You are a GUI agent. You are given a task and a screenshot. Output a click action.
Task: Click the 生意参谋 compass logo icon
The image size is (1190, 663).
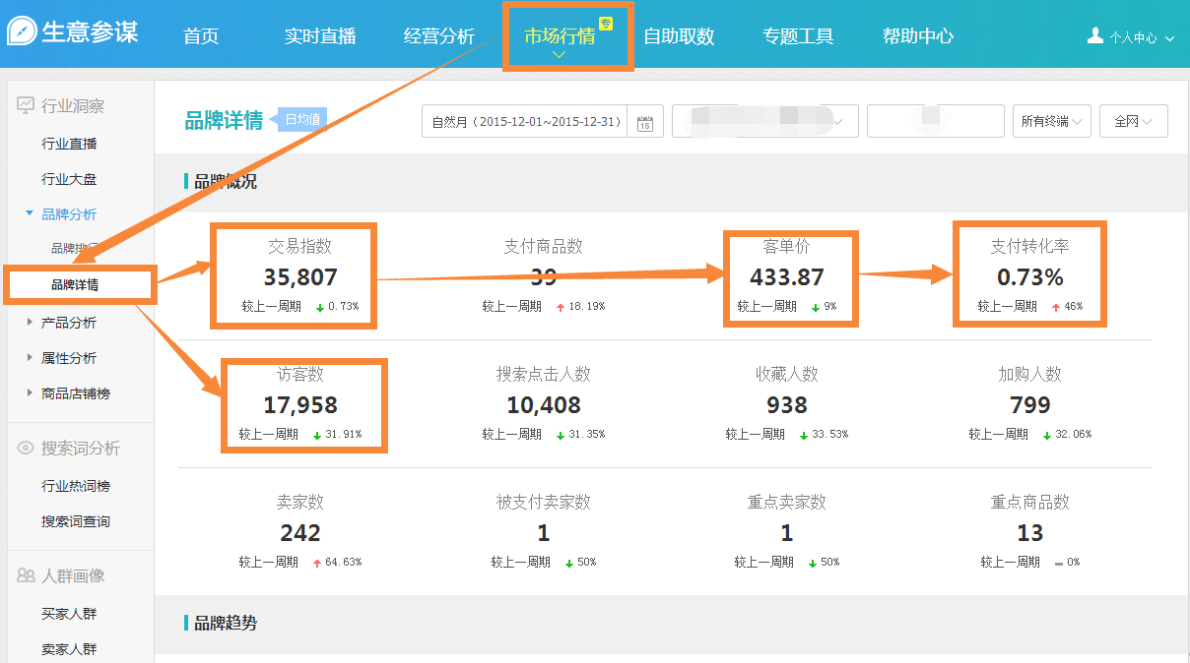(x=22, y=31)
